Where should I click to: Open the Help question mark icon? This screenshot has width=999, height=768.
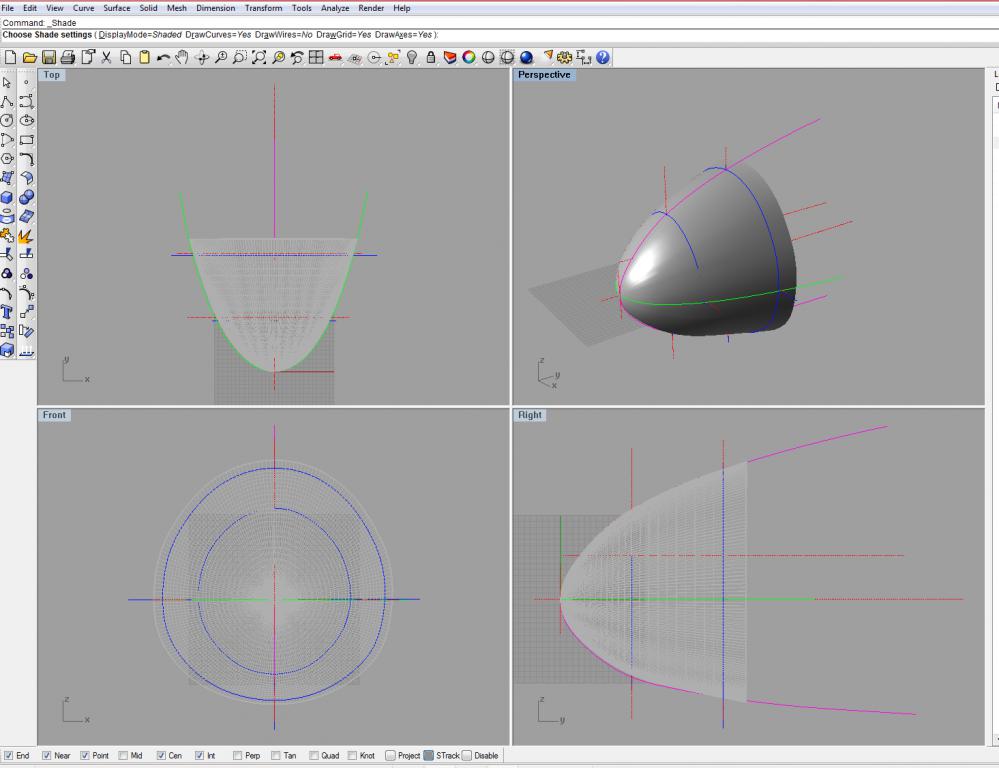[603, 59]
